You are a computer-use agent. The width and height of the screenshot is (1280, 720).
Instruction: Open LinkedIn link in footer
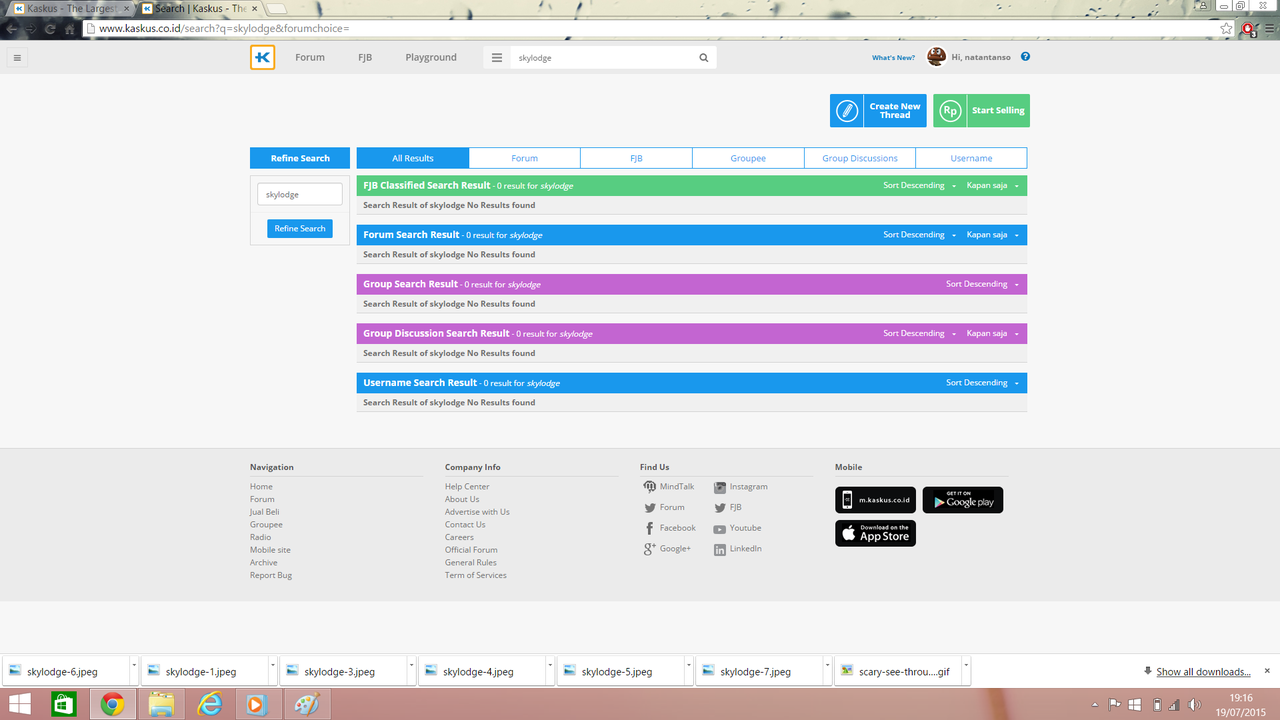coord(738,549)
